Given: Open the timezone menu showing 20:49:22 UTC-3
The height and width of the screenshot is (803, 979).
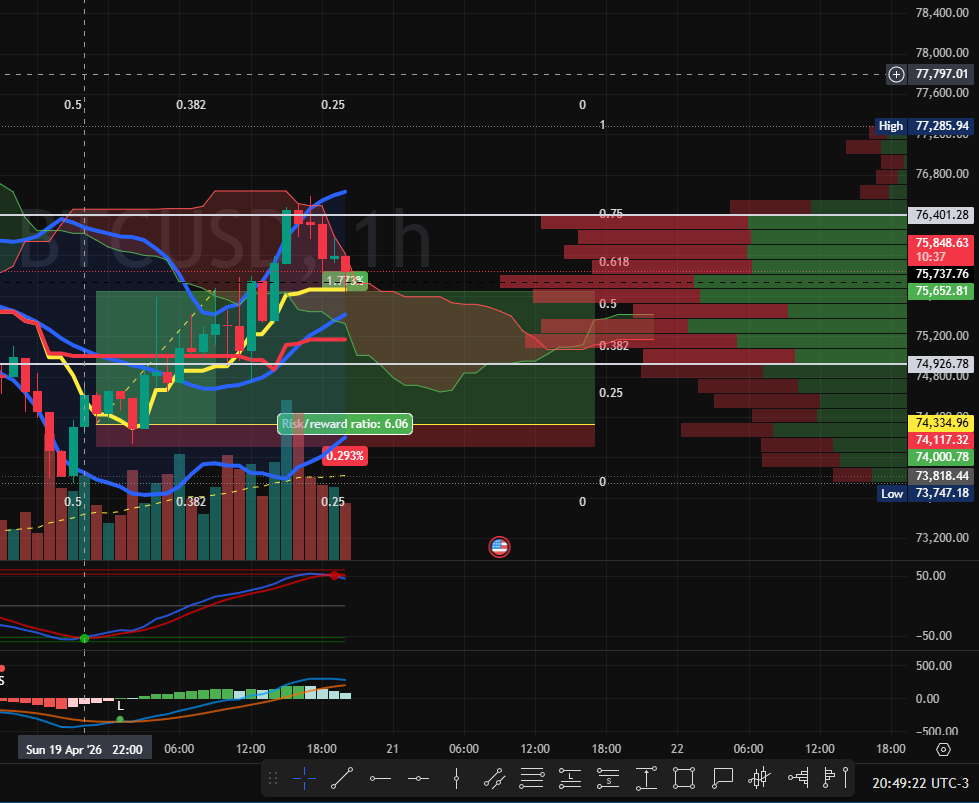Looking at the screenshot, I should (920, 783).
